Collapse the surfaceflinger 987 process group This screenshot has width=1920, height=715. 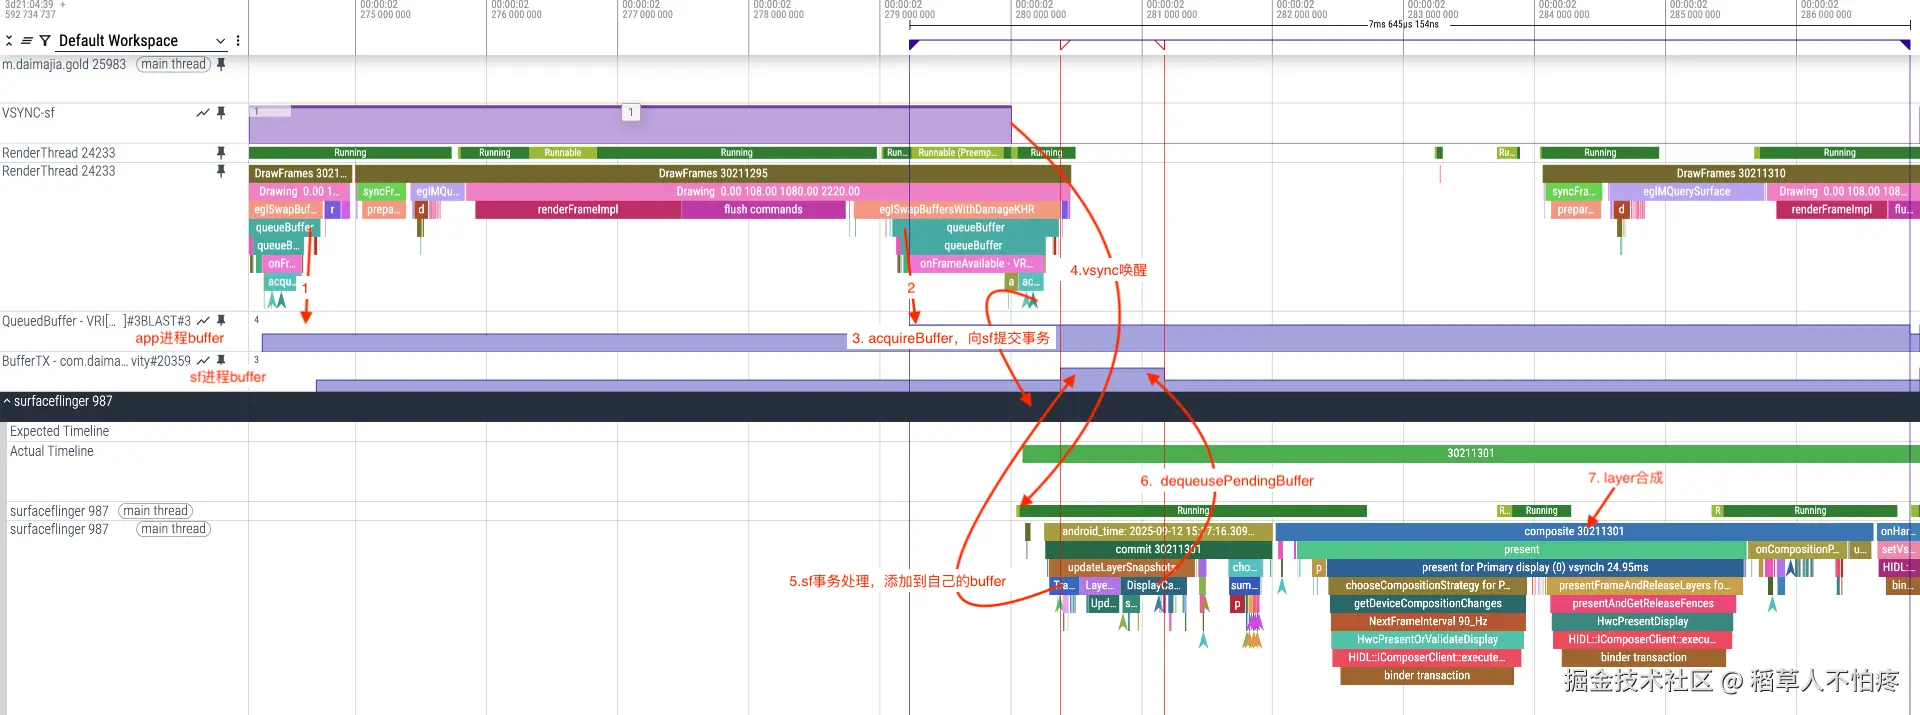pyautogui.click(x=7, y=401)
